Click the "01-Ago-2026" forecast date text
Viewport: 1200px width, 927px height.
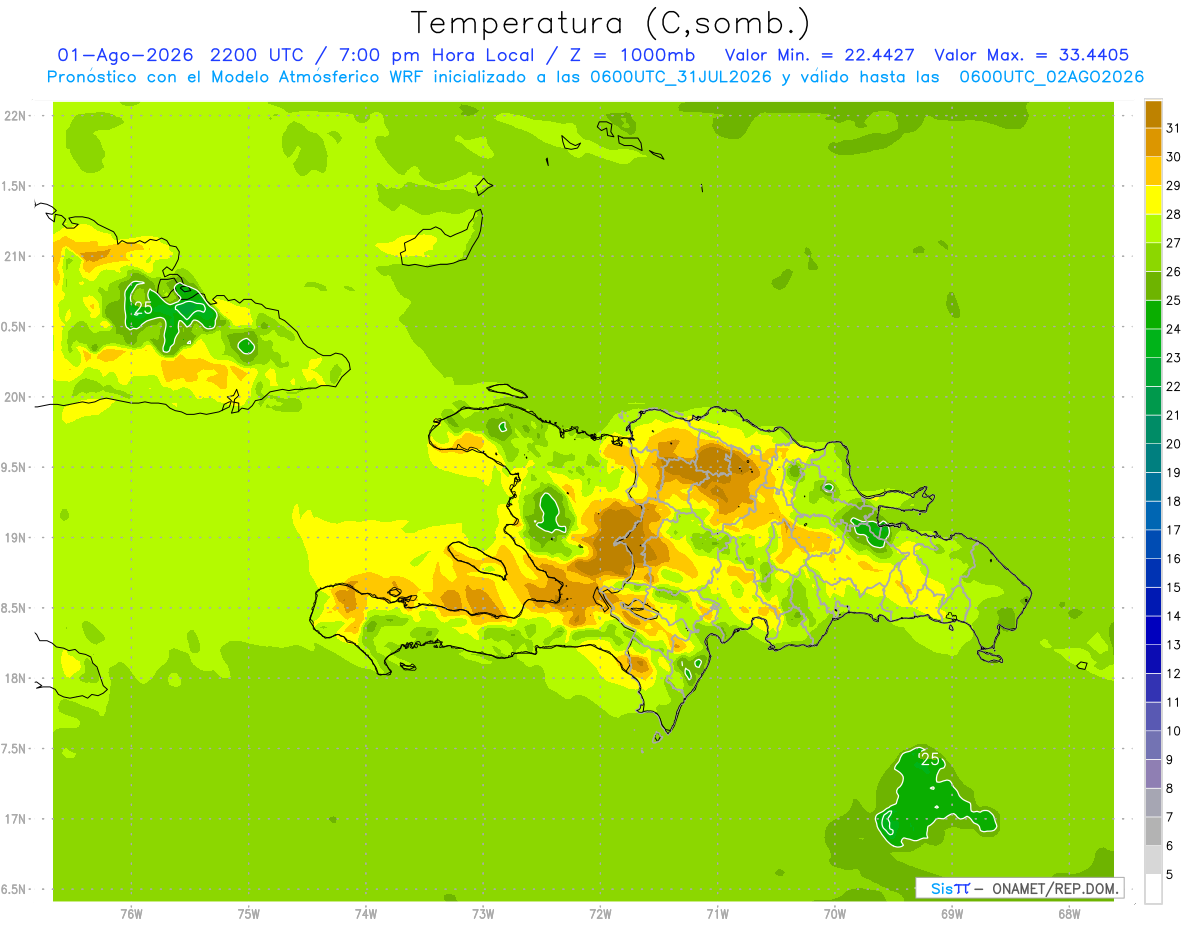(125, 55)
